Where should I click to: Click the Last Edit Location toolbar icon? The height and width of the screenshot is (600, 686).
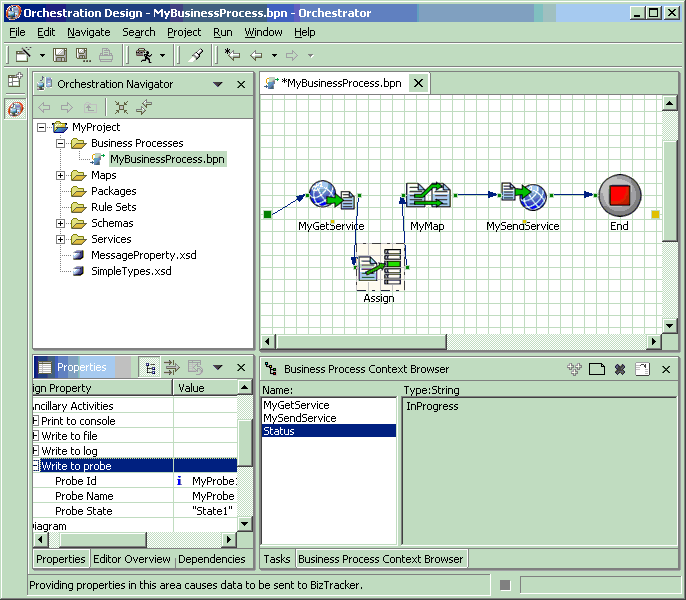coord(232,55)
